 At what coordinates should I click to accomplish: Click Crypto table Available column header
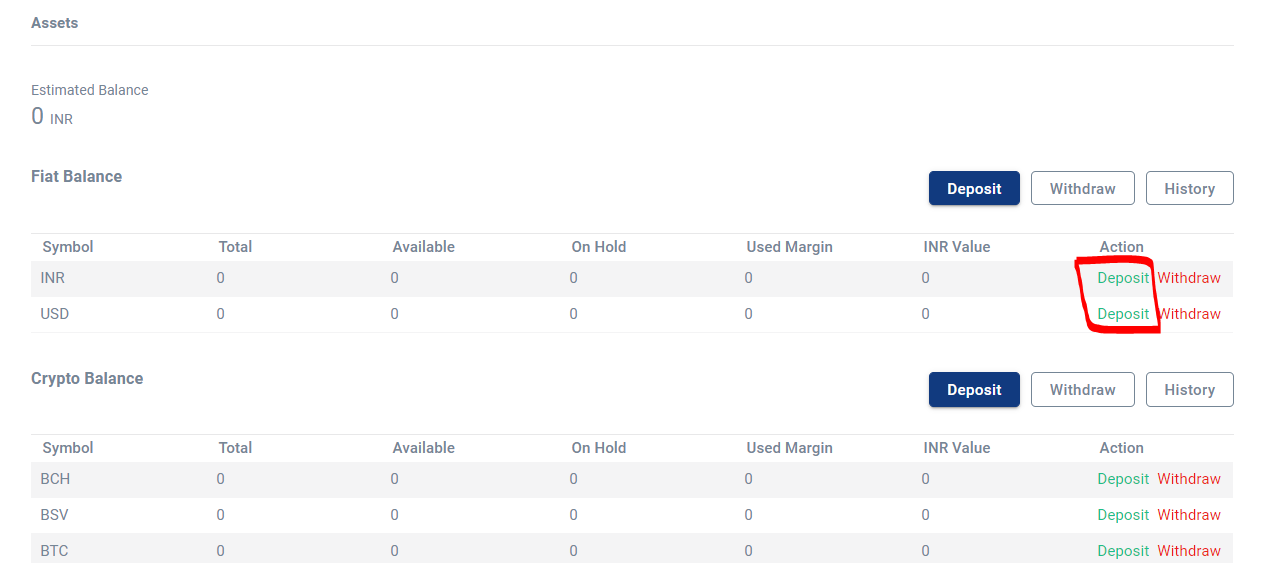click(424, 448)
